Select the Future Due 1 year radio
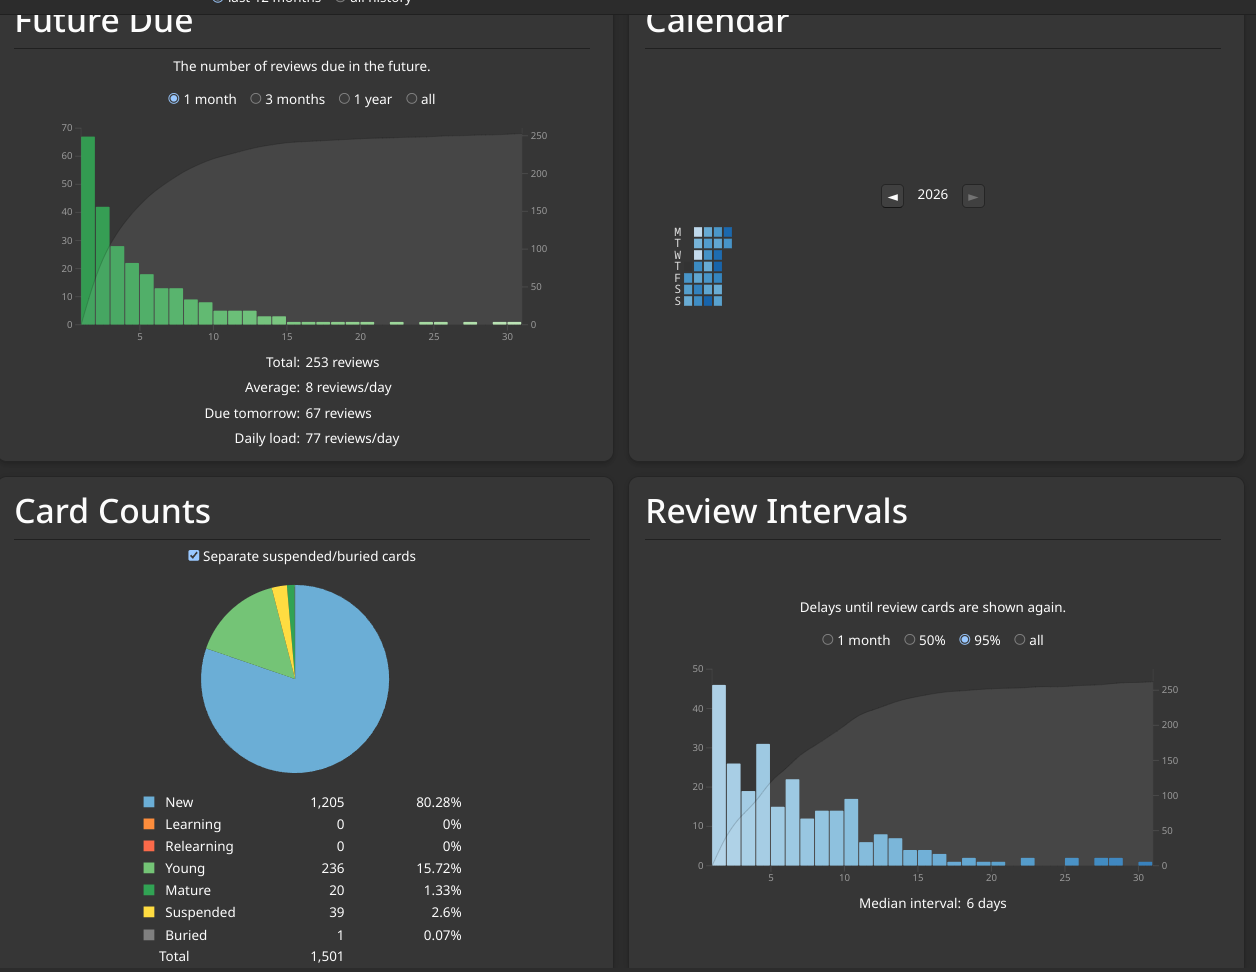The width and height of the screenshot is (1256, 972). pos(345,99)
